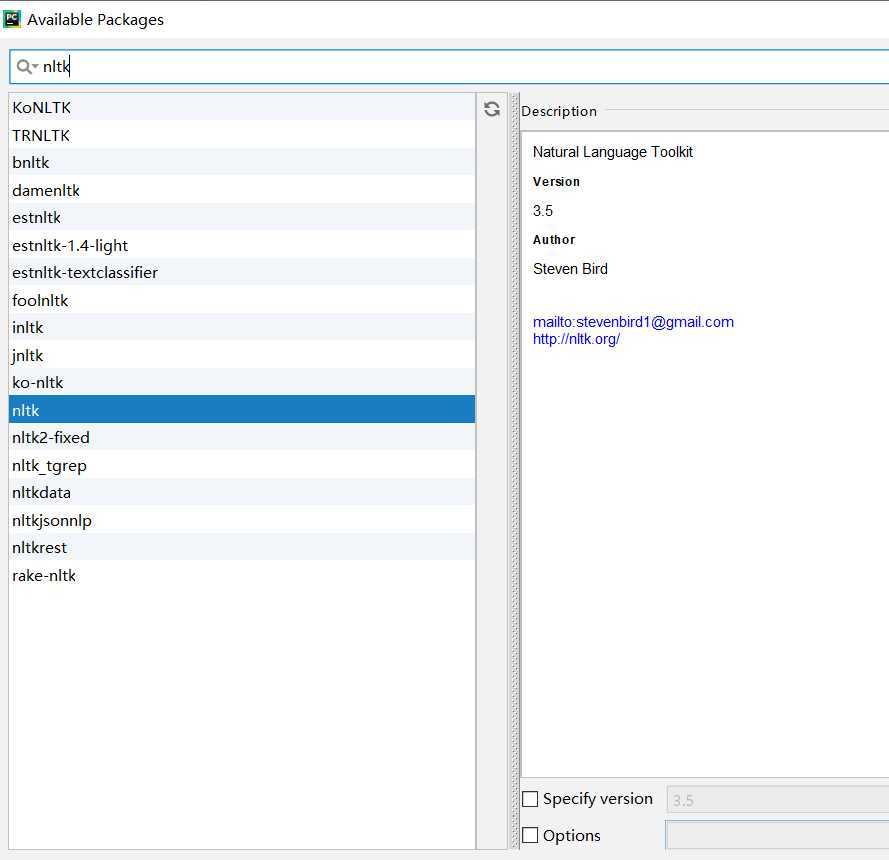Select the nltkrest package
The image size is (889, 860).
(x=242, y=548)
